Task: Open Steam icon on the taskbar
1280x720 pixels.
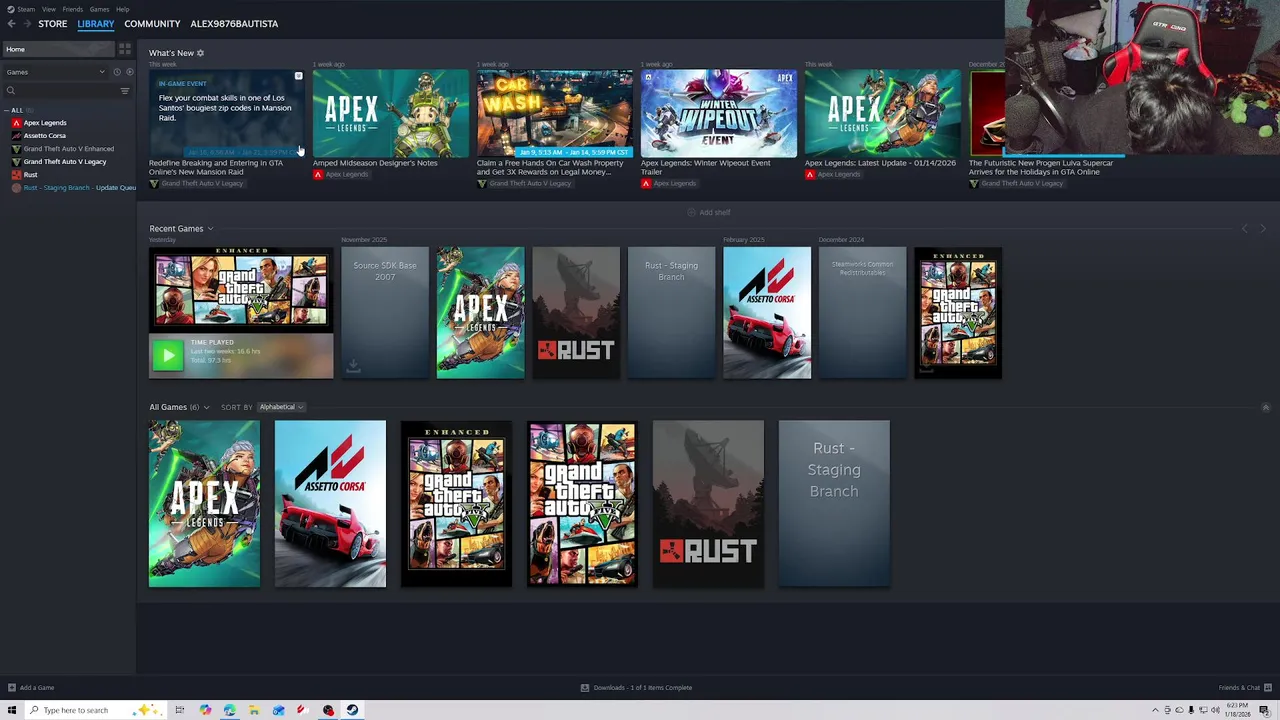Action: click(352, 710)
